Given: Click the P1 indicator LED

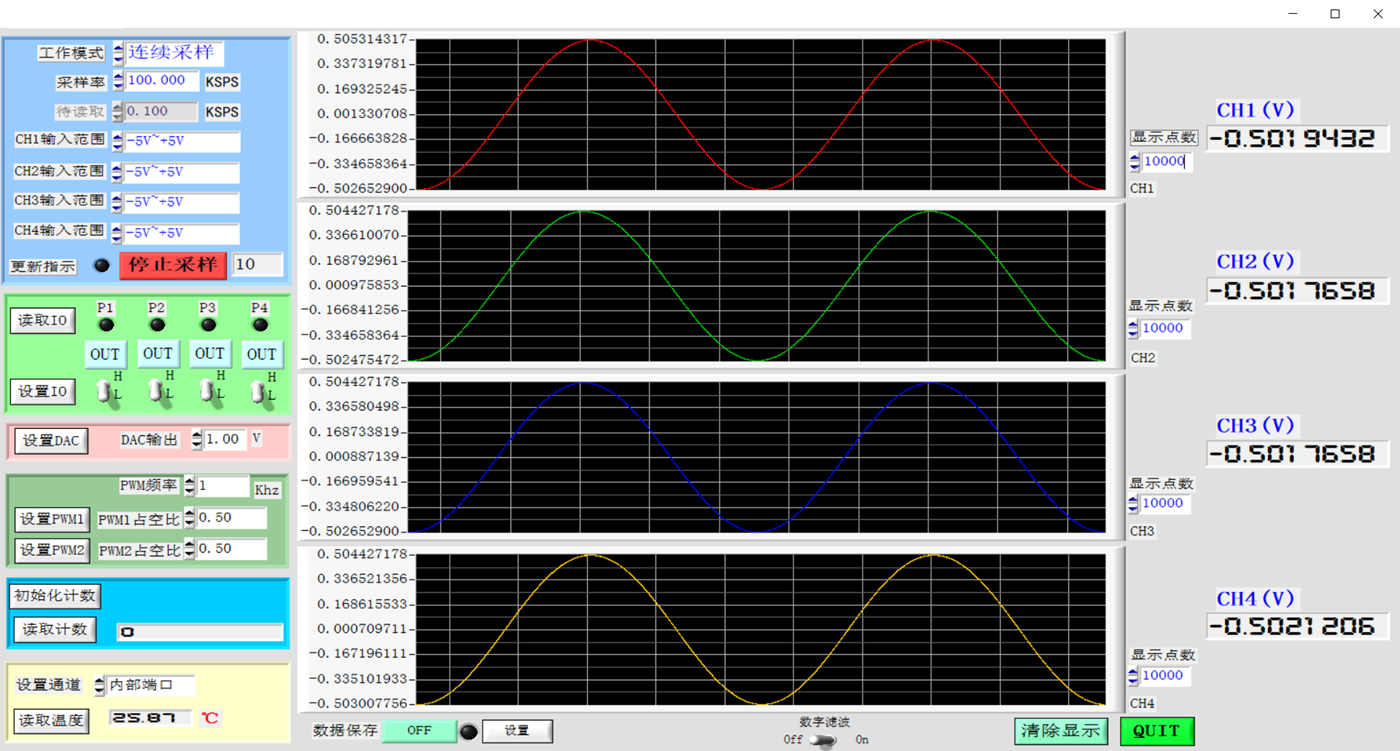Looking at the screenshot, I should 106,325.
